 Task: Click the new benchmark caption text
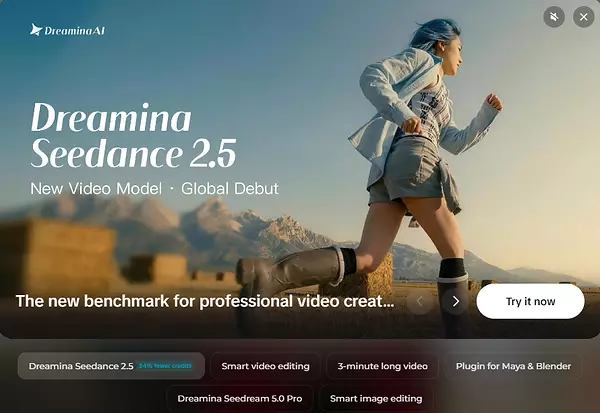click(205, 301)
